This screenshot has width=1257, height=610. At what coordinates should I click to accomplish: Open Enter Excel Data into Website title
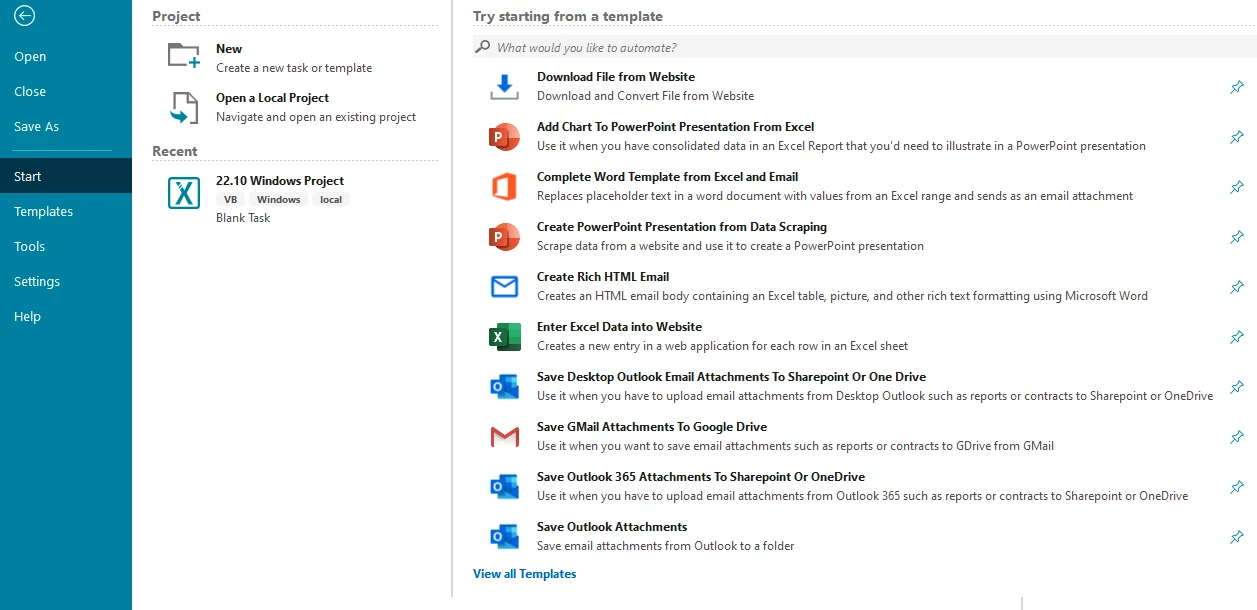620,326
